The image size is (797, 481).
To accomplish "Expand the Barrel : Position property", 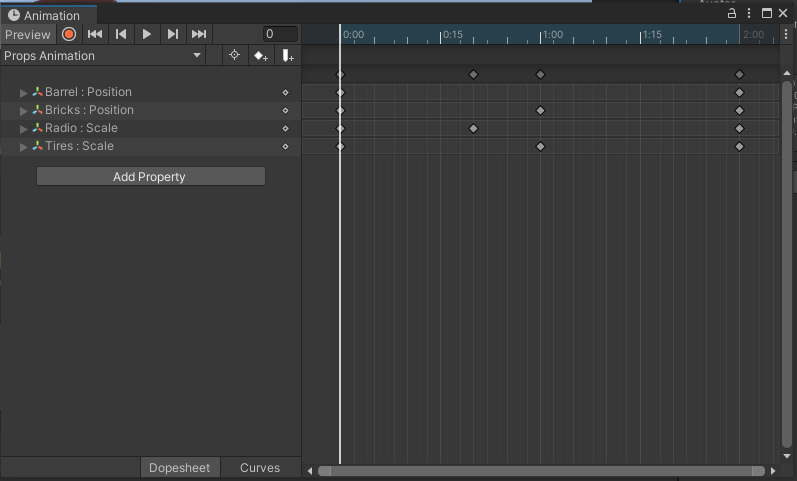I will point(23,93).
